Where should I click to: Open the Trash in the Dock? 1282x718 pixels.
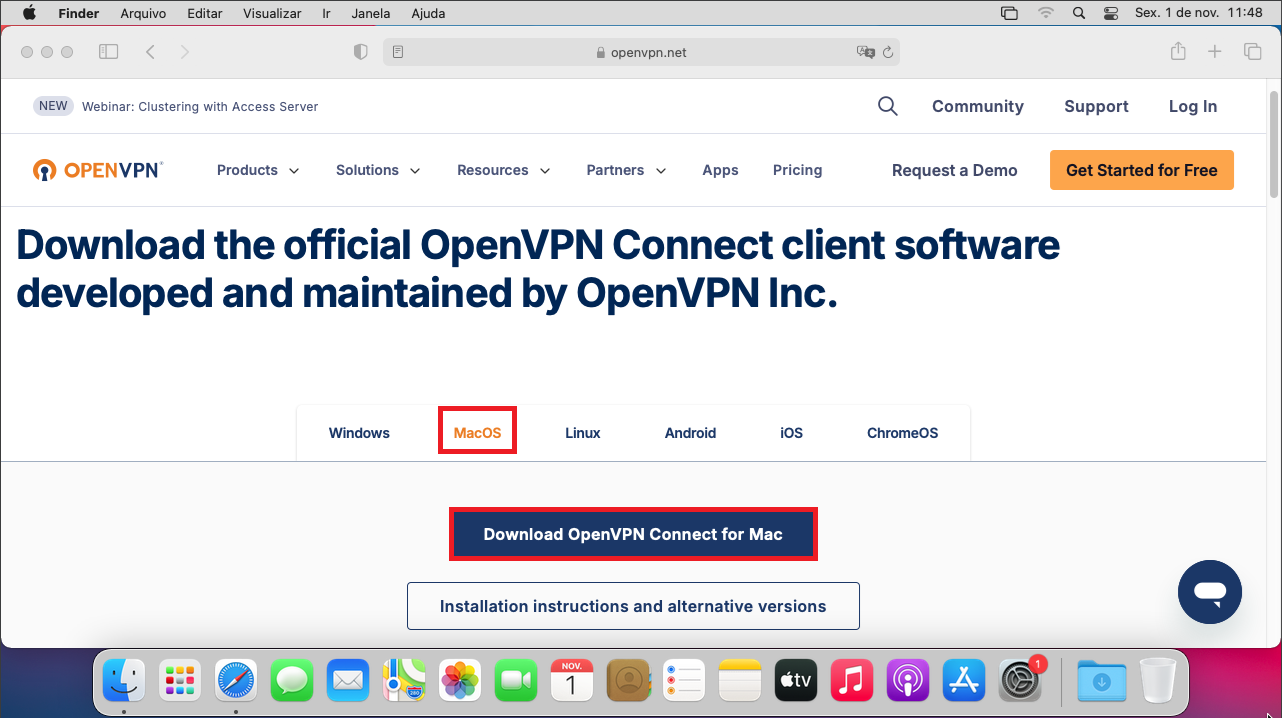(x=1157, y=681)
